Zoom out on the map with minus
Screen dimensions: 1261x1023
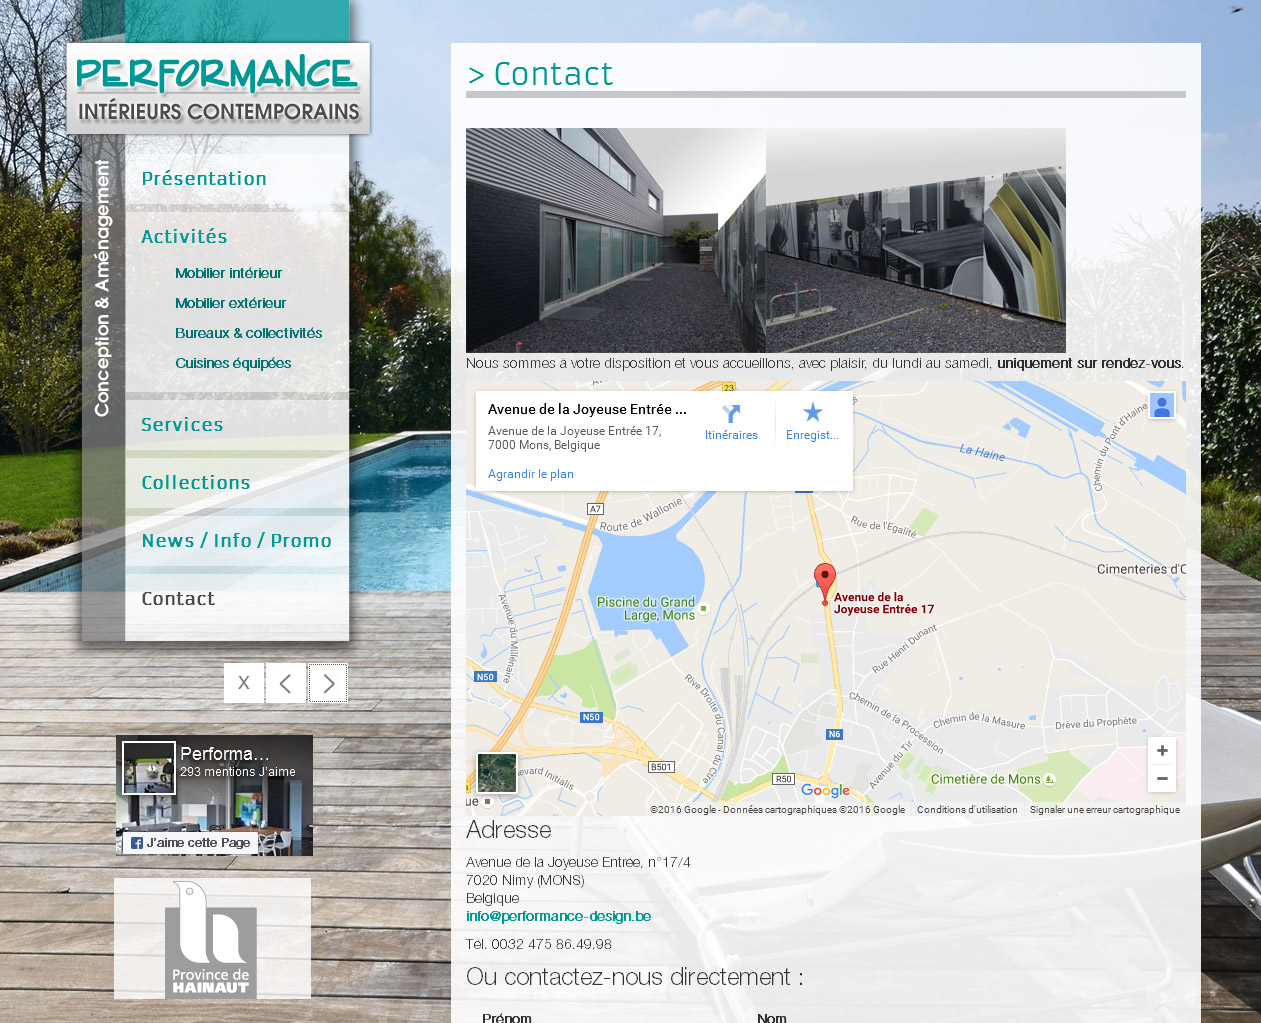tap(1162, 778)
